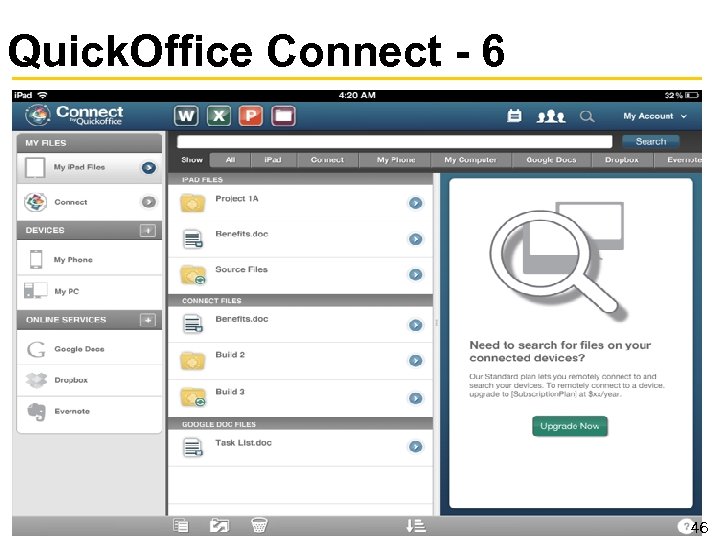Click the Build 2 folder name
This screenshot has height=540, width=720.
tap(230, 354)
